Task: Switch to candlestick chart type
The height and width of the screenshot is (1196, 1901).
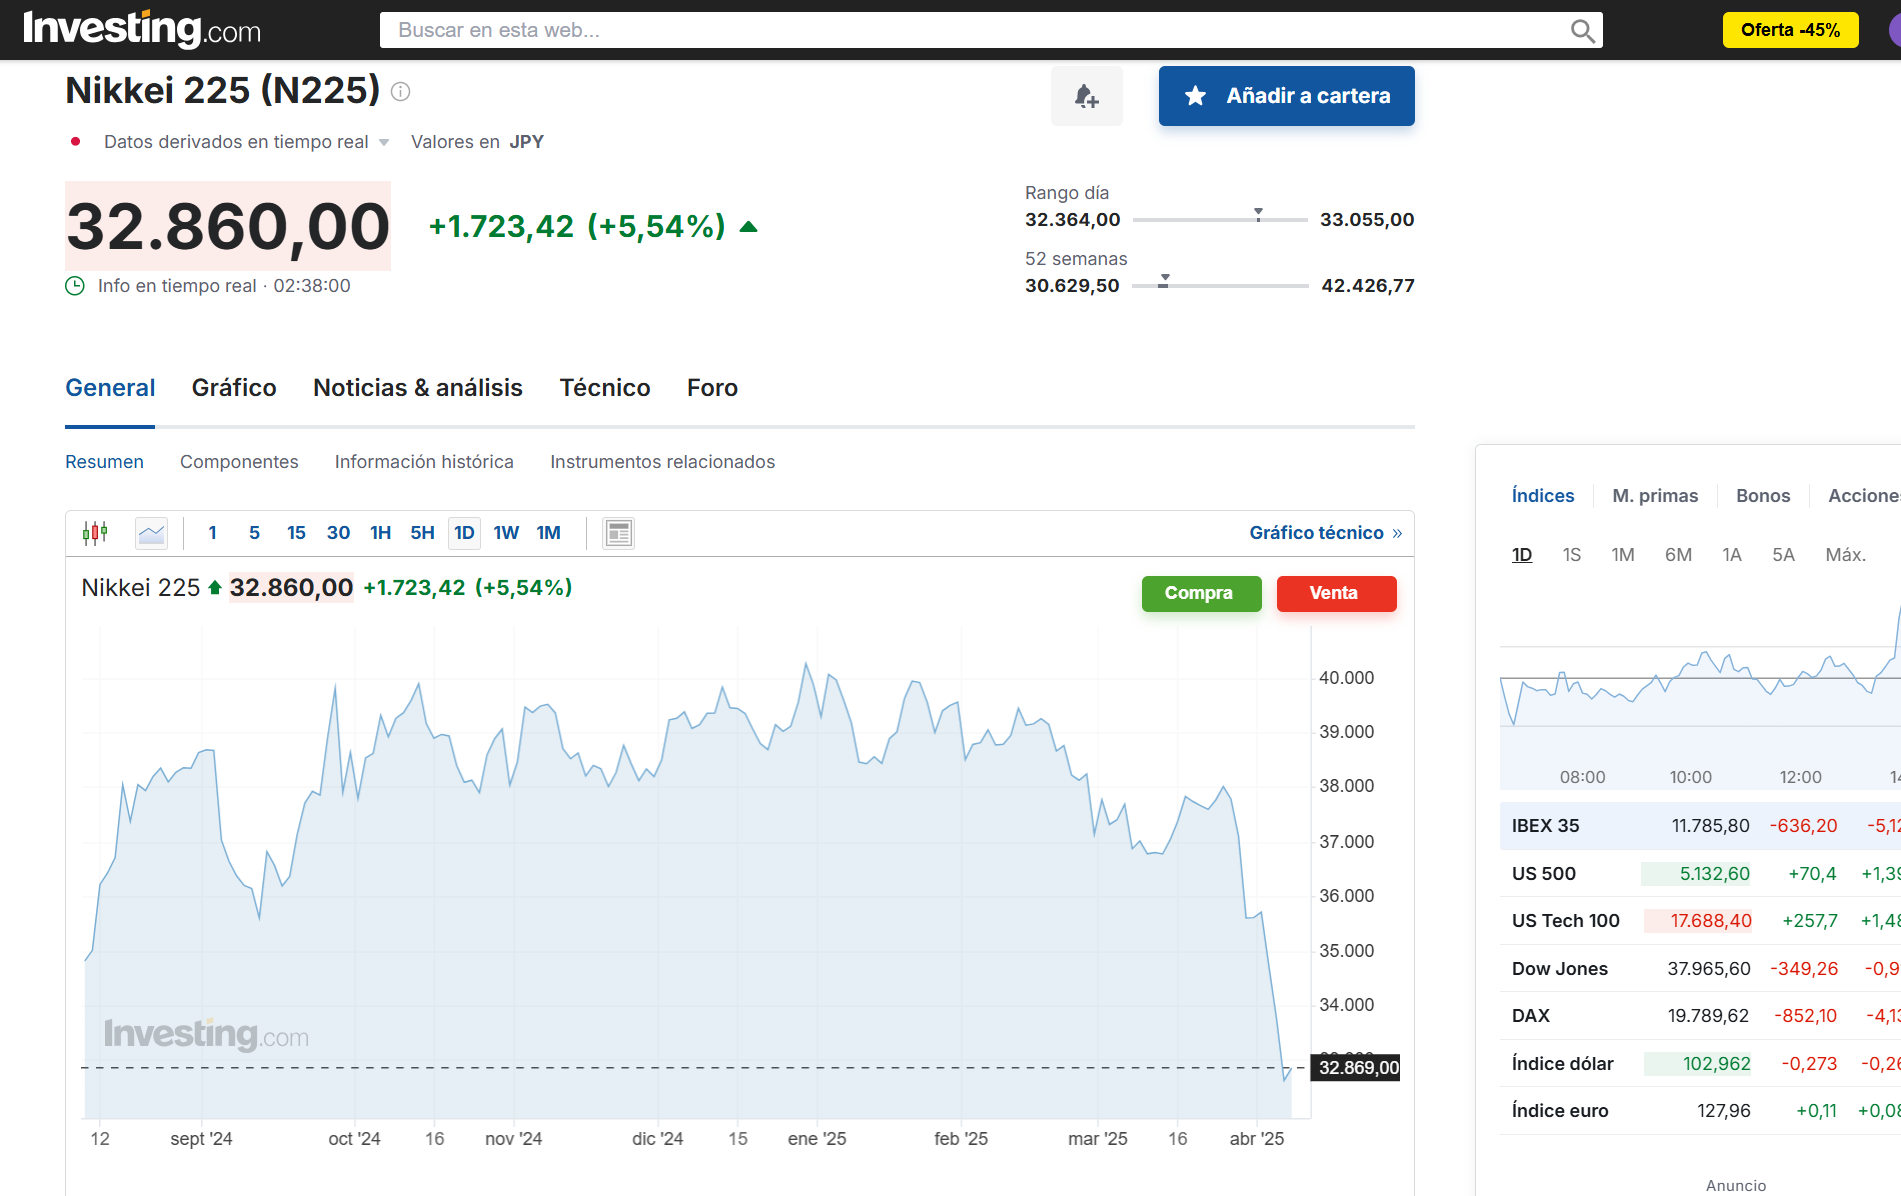Action: point(95,533)
